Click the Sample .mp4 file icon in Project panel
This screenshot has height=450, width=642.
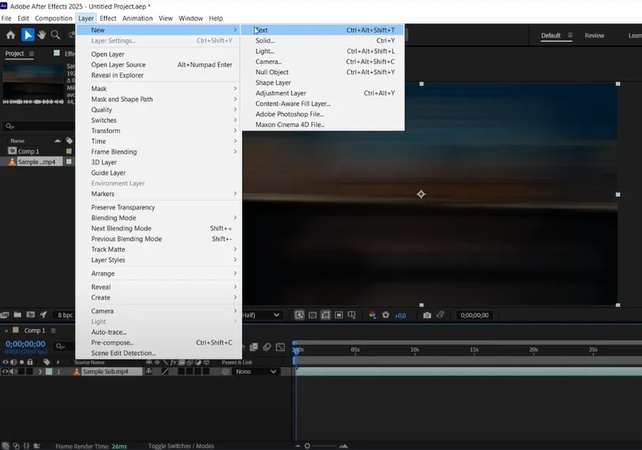coord(11,161)
